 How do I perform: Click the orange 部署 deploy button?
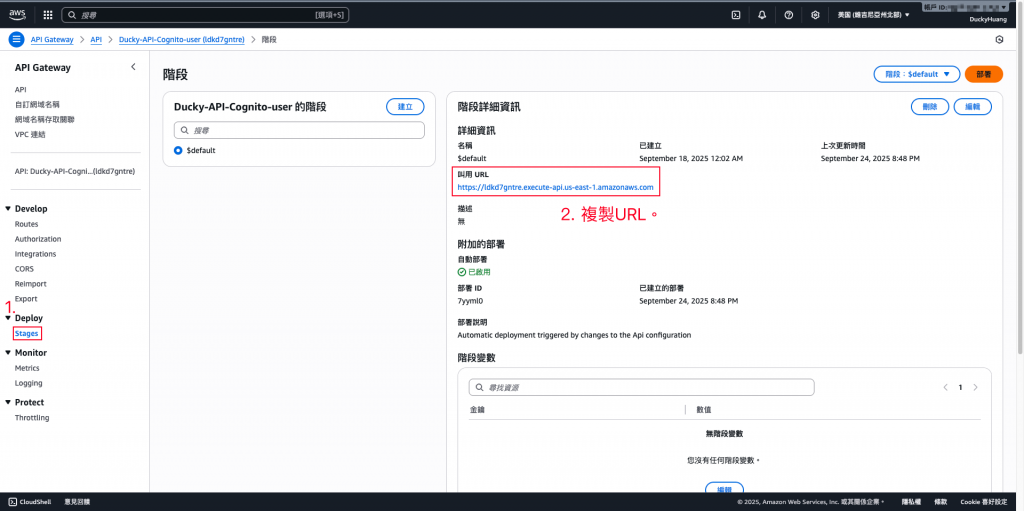pos(984,74)
